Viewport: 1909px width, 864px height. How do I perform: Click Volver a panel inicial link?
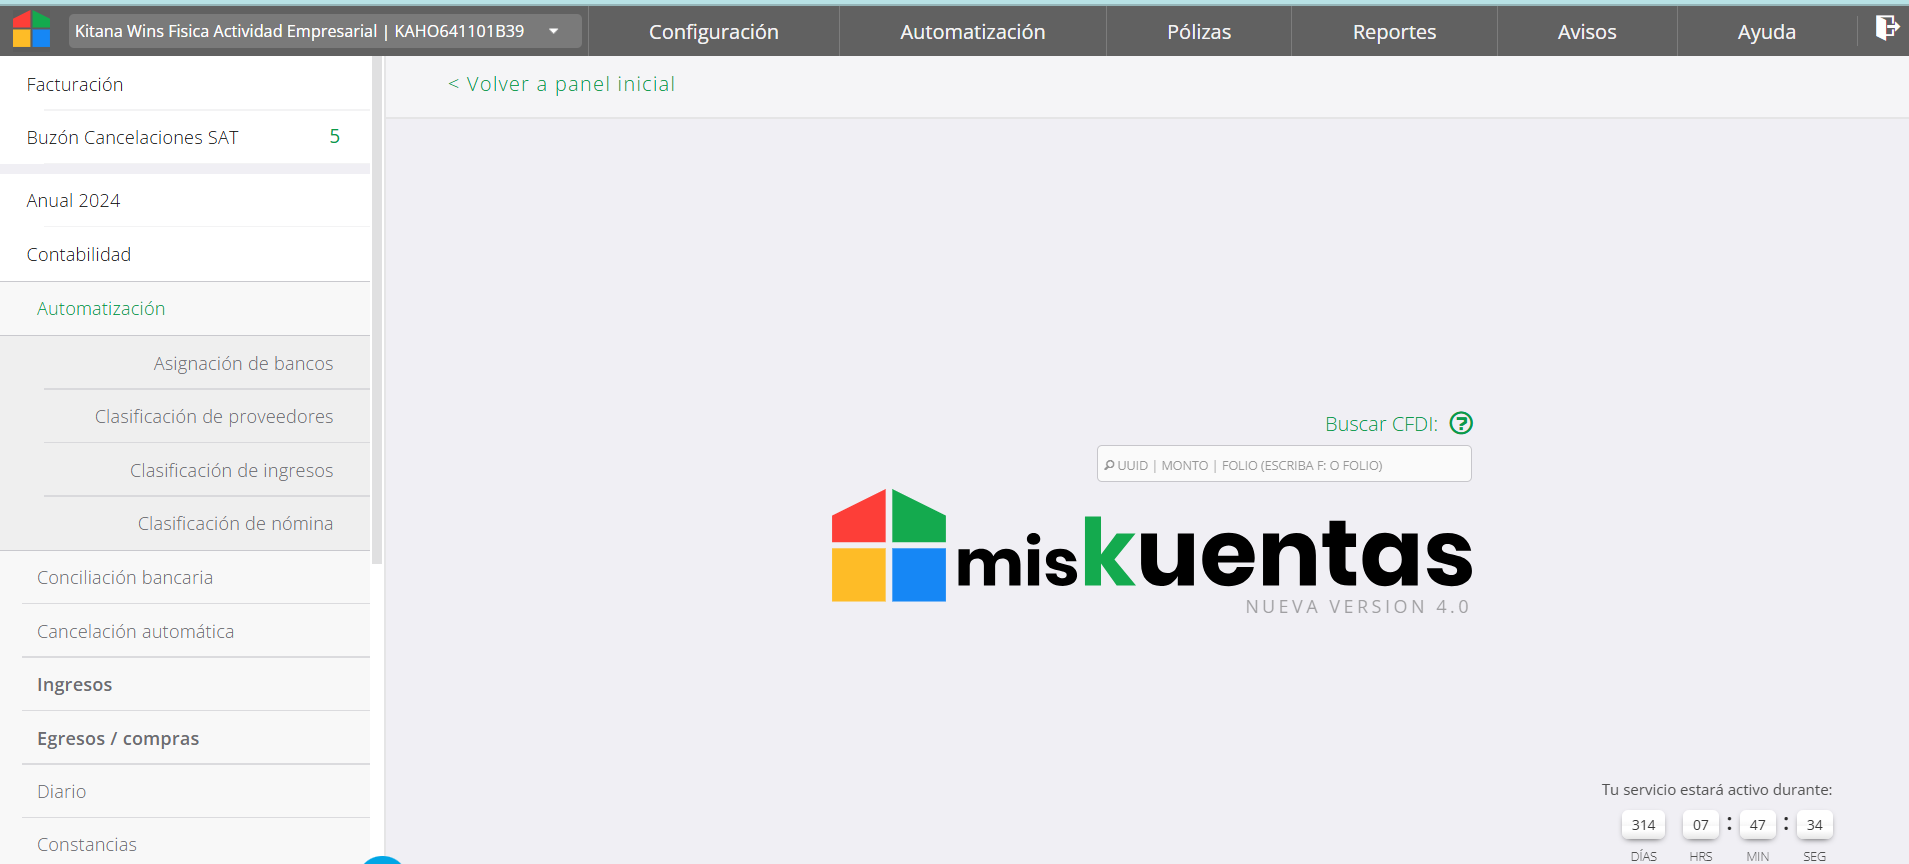coord(561,85)
